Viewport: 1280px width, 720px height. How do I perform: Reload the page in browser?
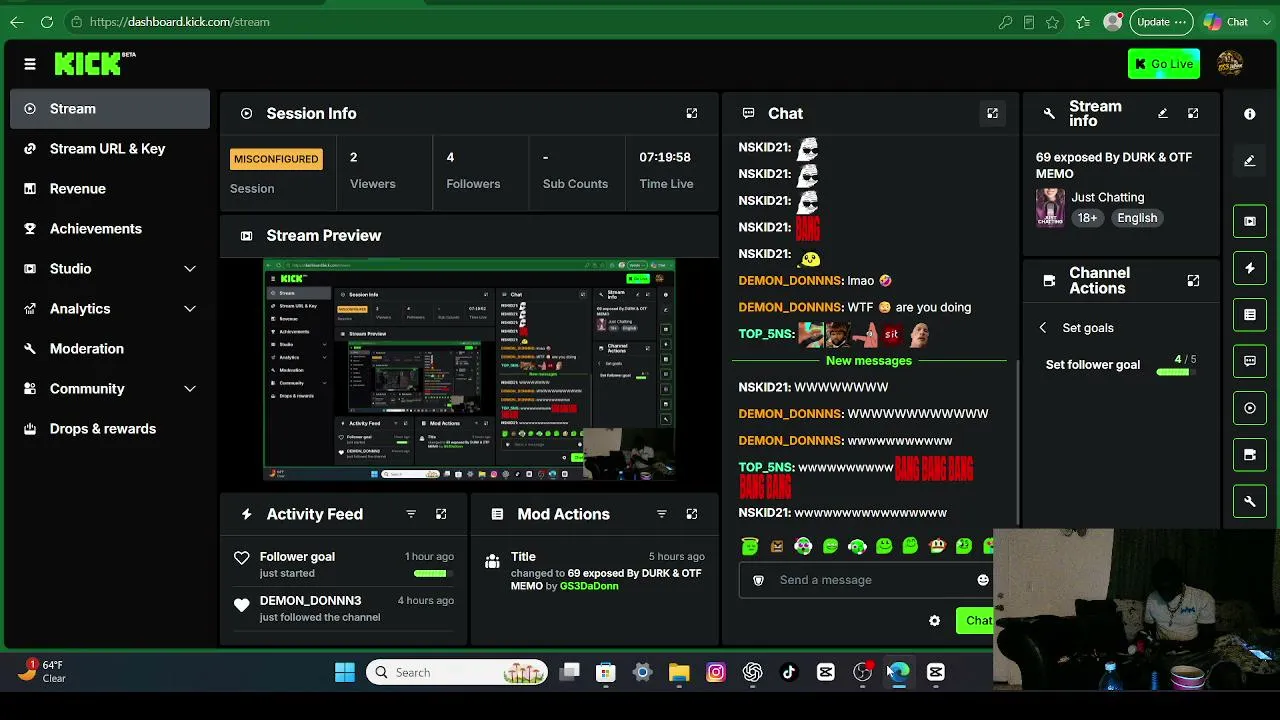point(47,22)
